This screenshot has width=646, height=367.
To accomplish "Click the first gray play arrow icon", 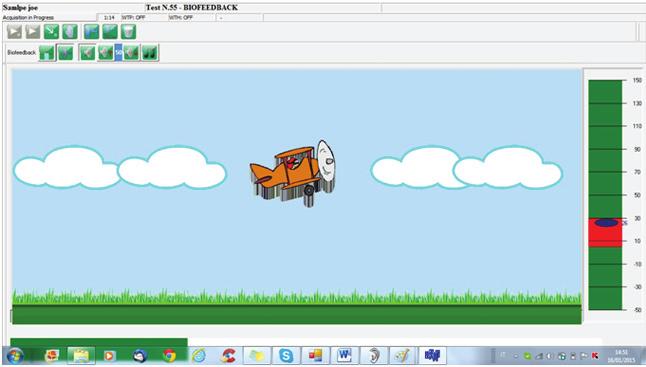I will [x=14, y=32].
